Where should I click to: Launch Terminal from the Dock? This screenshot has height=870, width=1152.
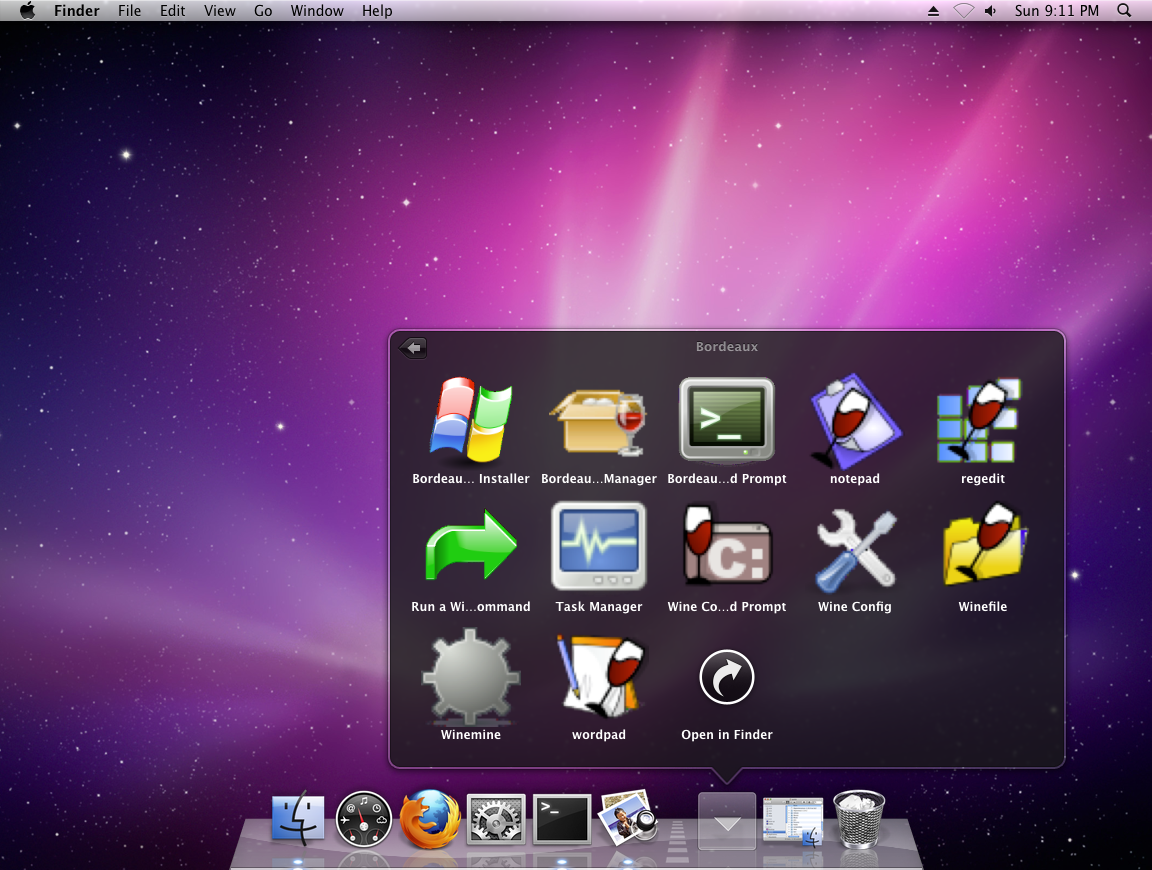(x=562, y=818)
